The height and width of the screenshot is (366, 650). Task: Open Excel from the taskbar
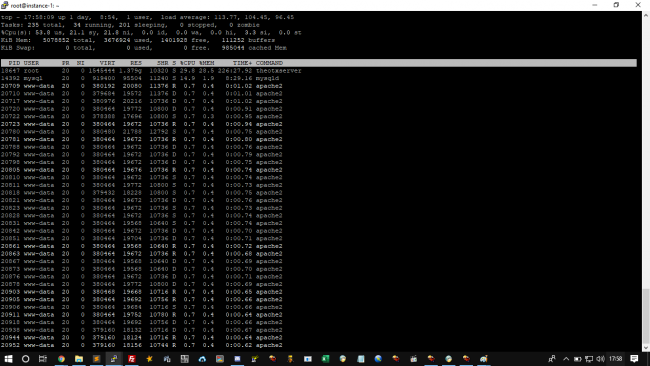(325, 359)
